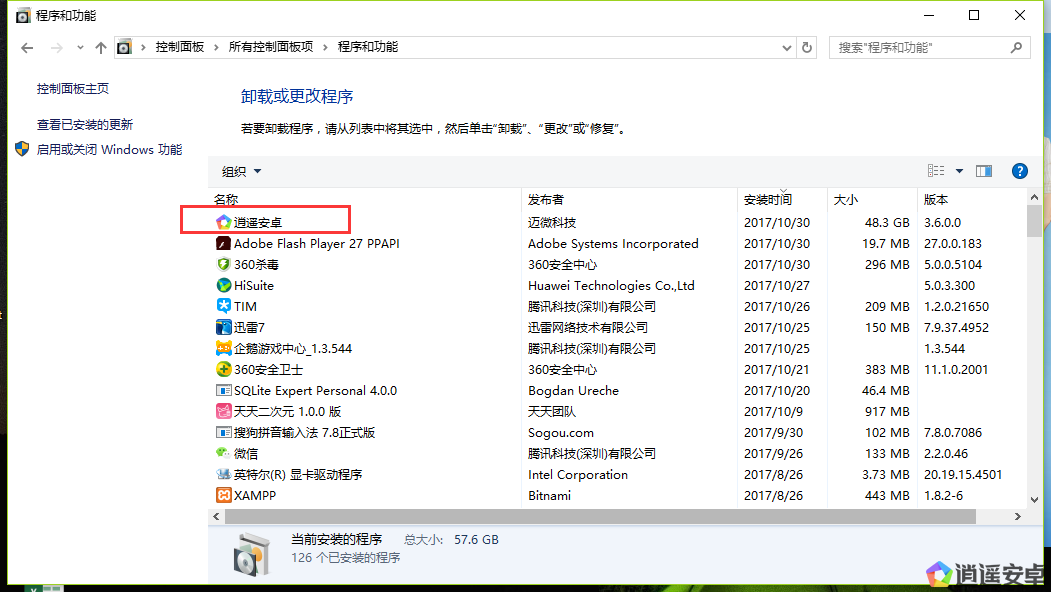This screenshot has height=592, width=1051.
Task: Toggle the preview pane button
Action: point(984,171)
